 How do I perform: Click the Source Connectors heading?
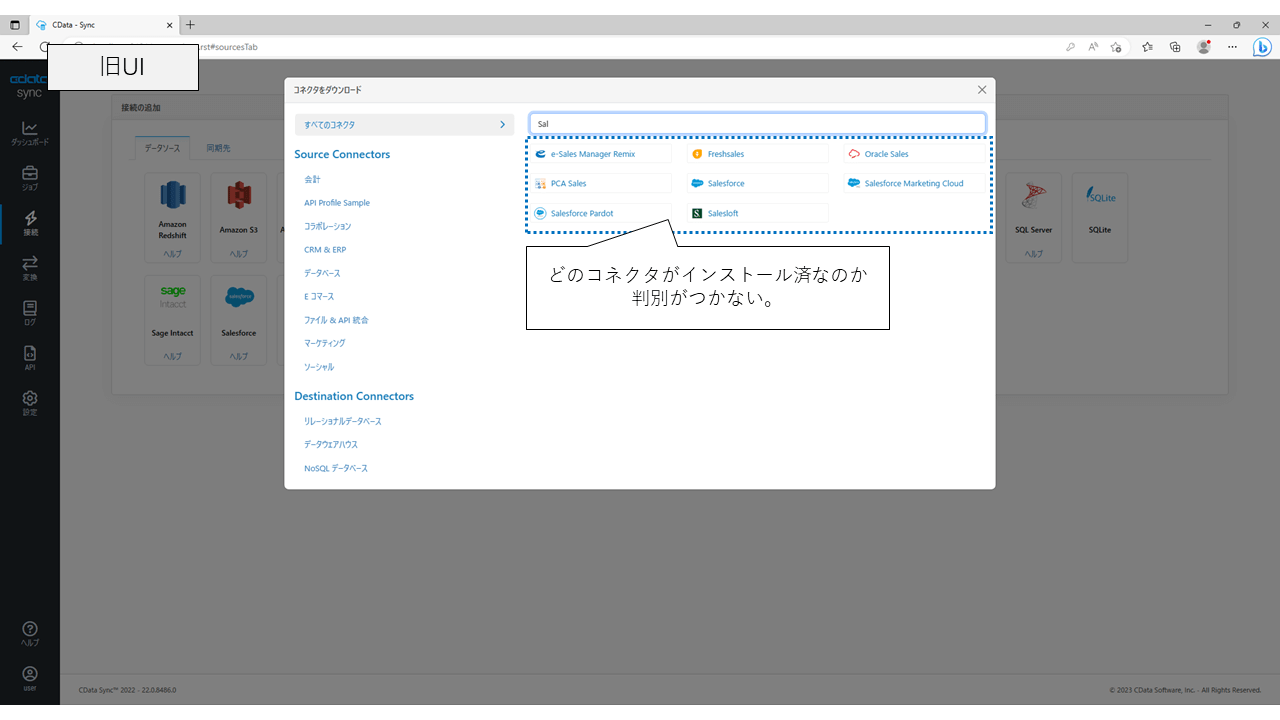pos(342,154)
